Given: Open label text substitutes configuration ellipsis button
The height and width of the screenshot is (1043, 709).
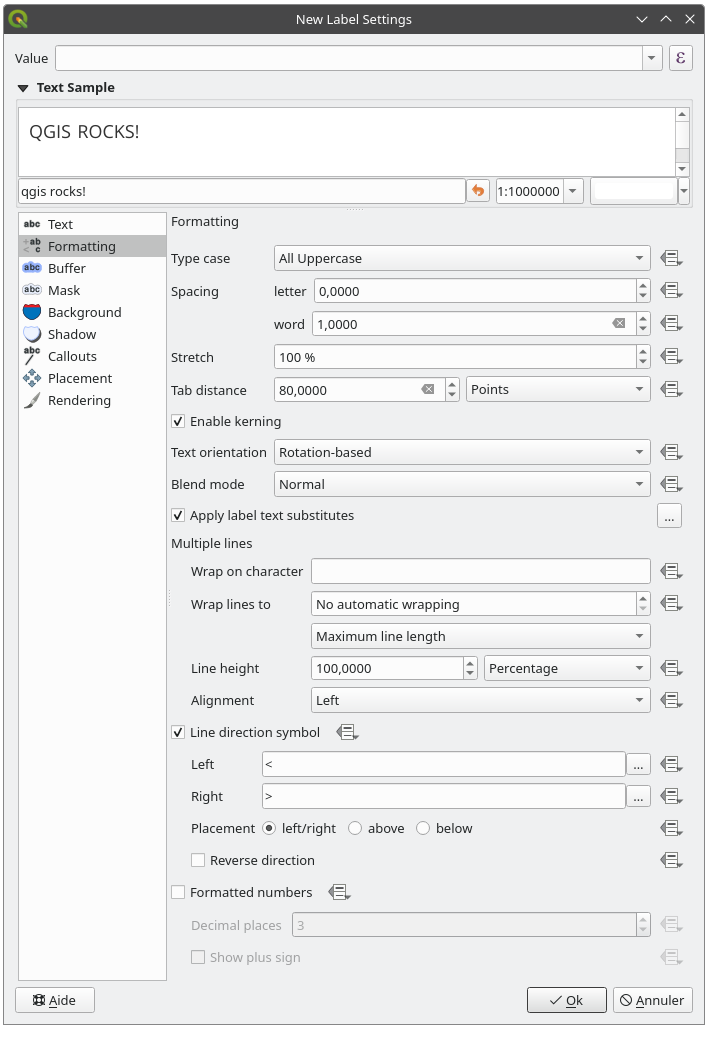Looking at the screenshot, I should point(669,516).
